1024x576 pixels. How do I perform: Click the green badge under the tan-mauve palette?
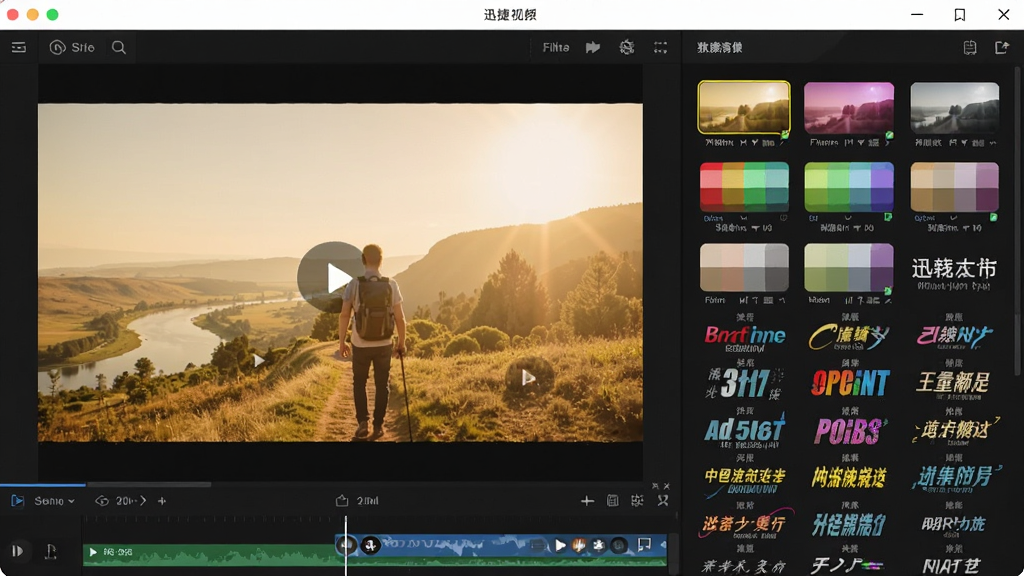[x=993, y=217]
